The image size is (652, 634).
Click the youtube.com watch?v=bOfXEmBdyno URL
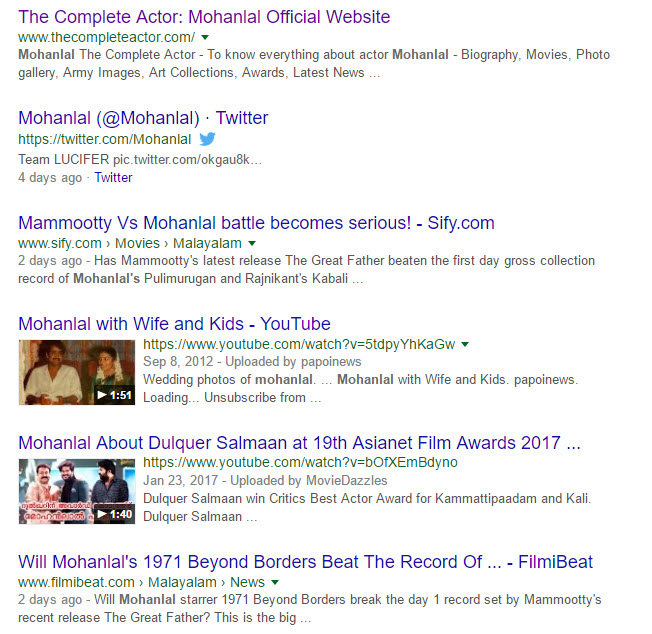[x=300, y=463]
